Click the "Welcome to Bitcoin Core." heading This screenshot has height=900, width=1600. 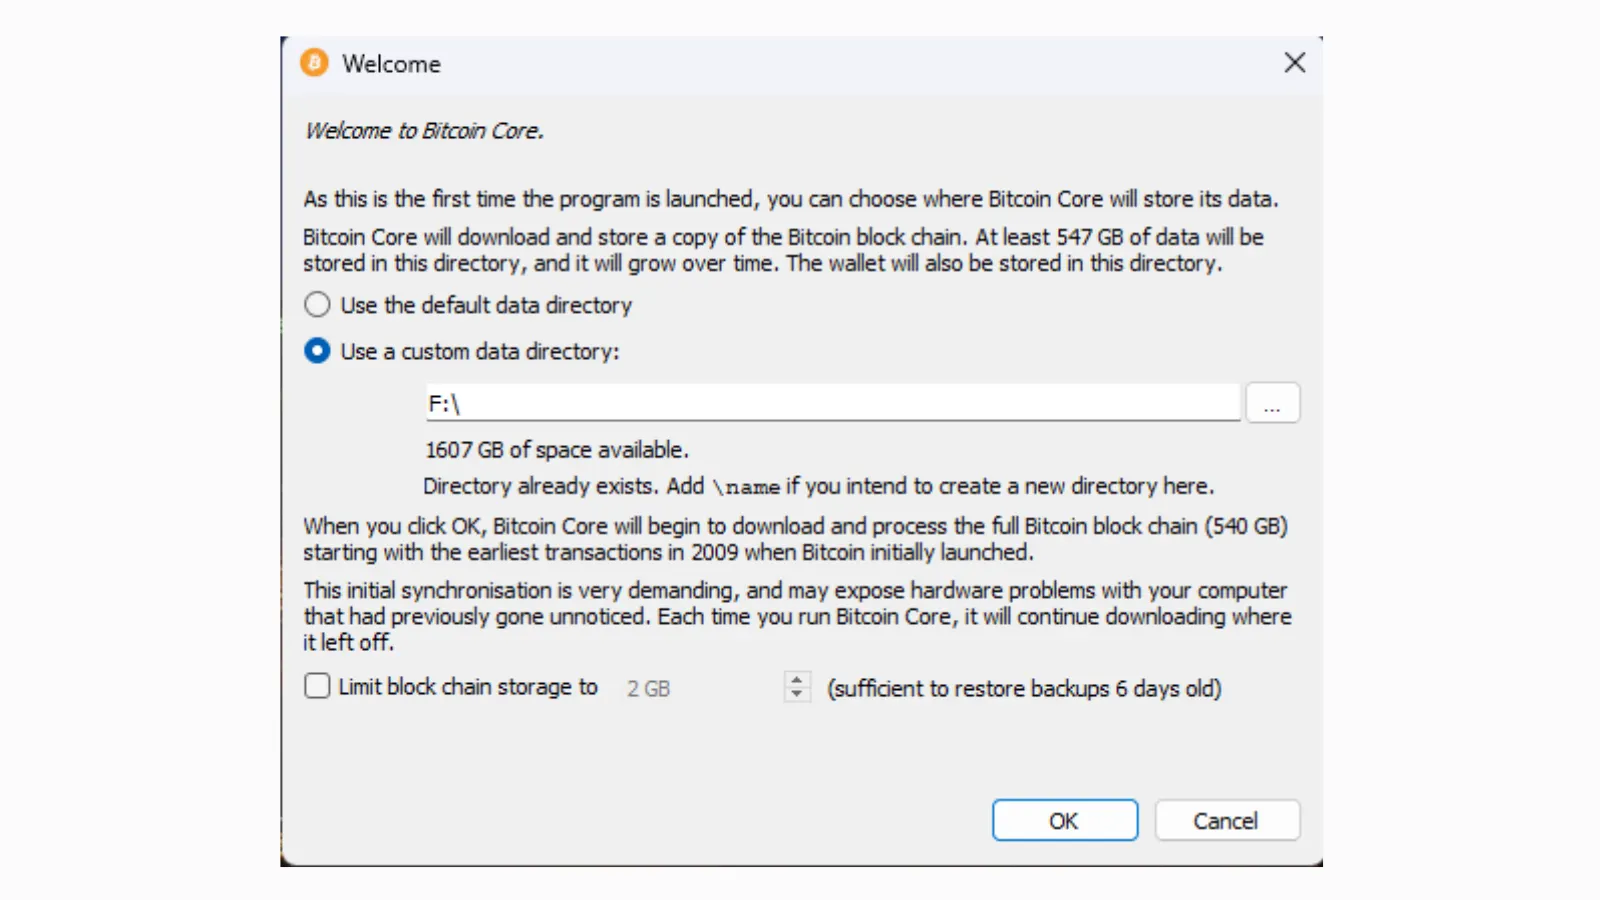coord(424,131)
